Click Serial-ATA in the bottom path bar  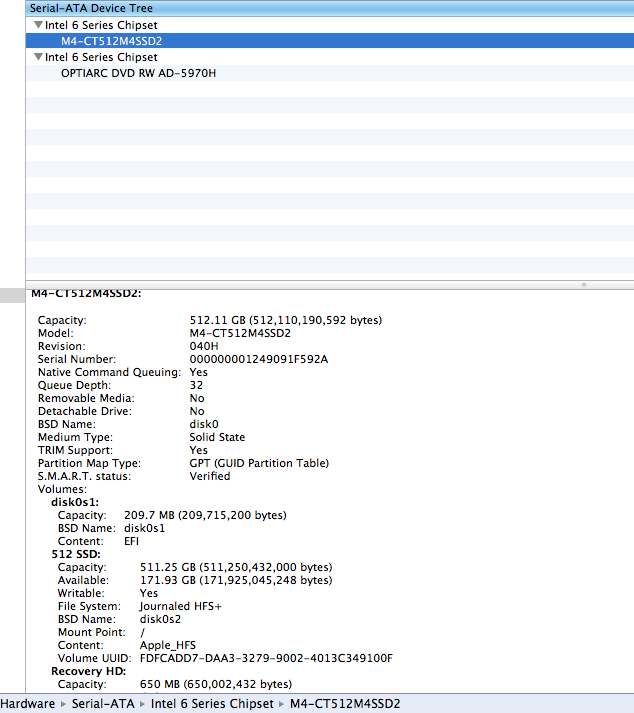coord(103,703)
